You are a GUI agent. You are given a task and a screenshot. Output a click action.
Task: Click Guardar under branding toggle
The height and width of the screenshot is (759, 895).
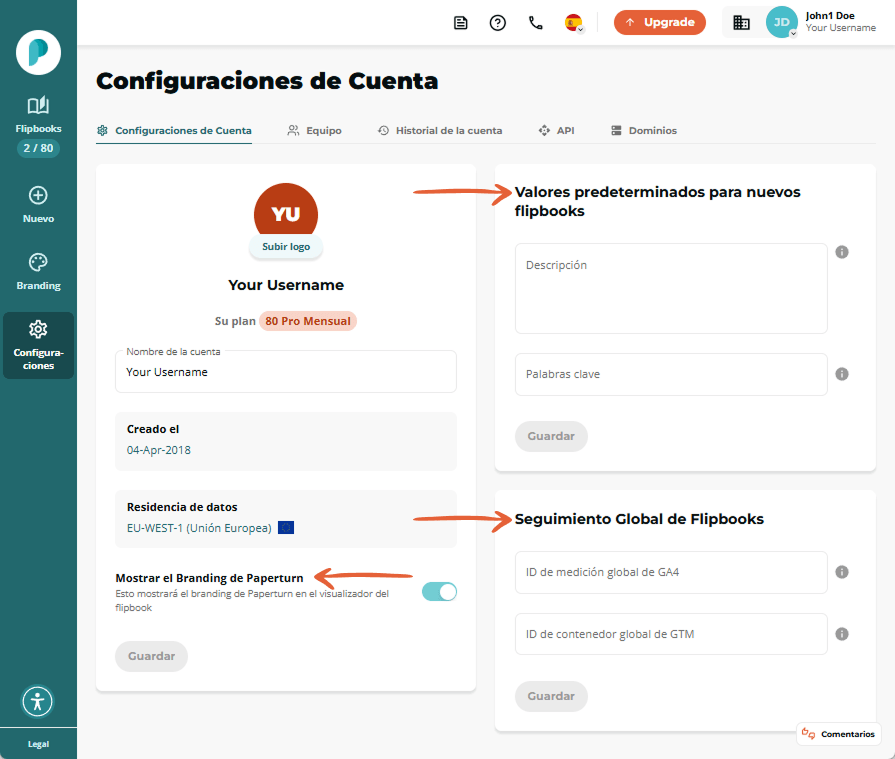(151, 656)
